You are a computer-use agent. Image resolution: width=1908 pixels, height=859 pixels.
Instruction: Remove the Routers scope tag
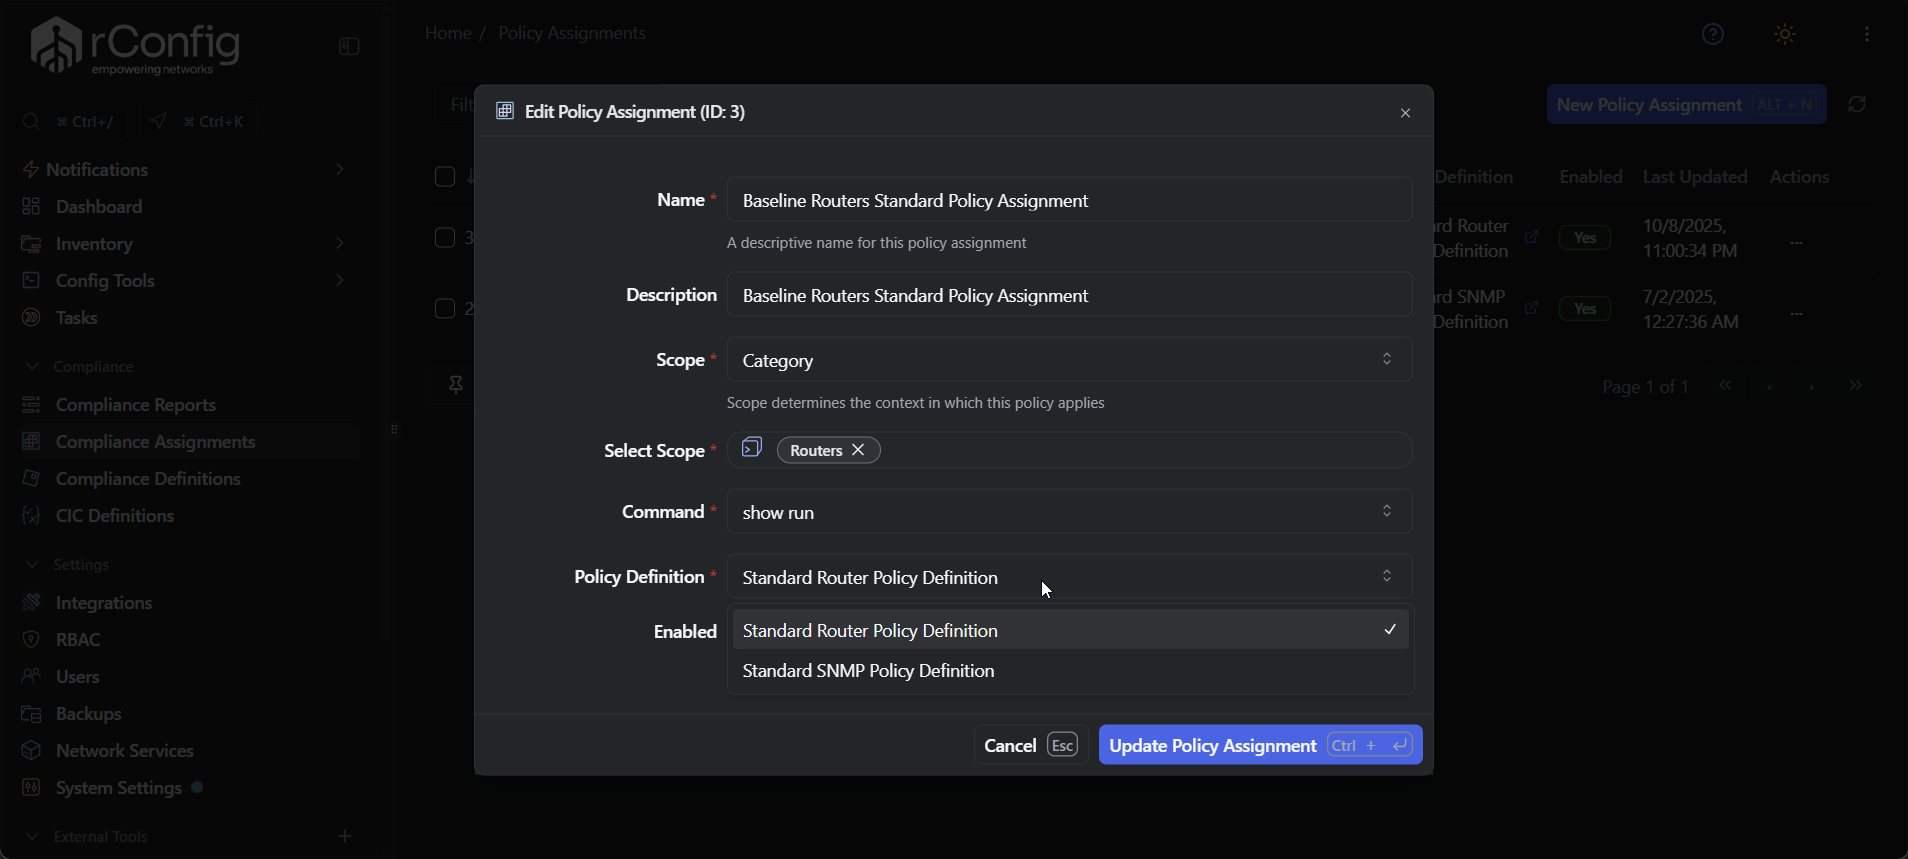858,450
